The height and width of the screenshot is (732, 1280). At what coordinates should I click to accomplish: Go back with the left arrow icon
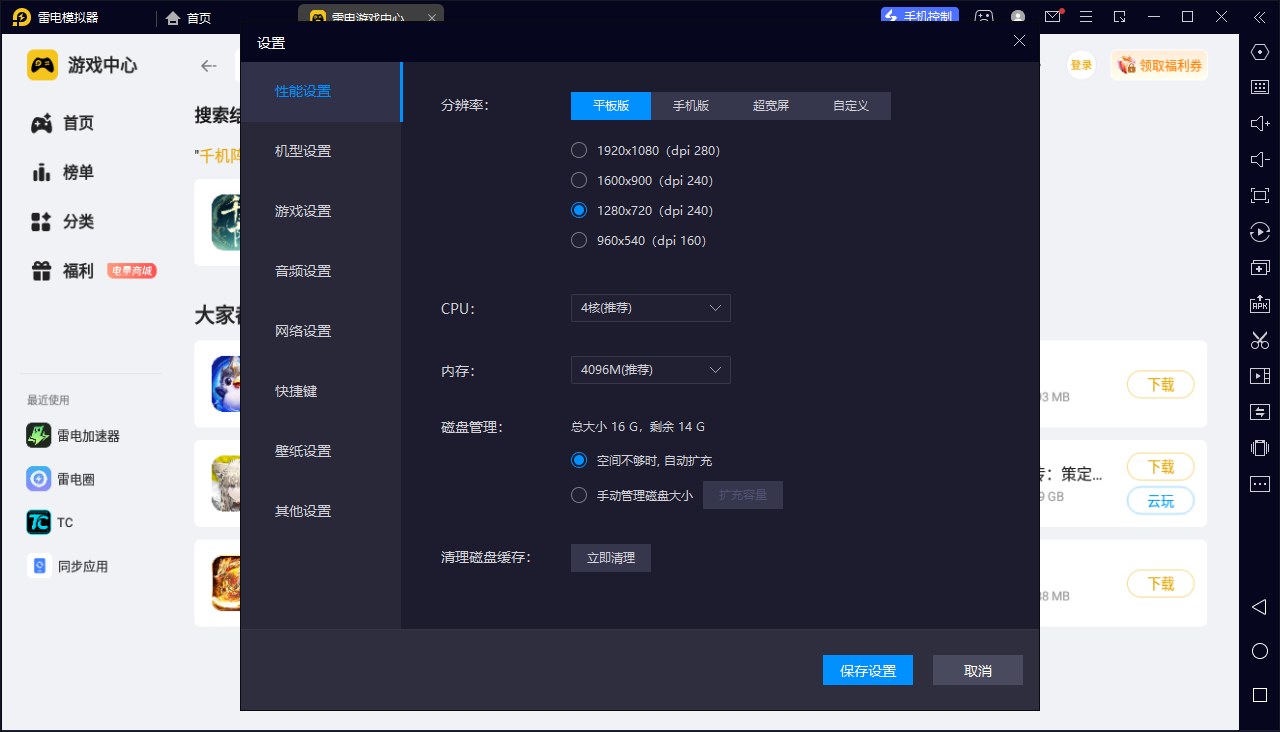209,66
